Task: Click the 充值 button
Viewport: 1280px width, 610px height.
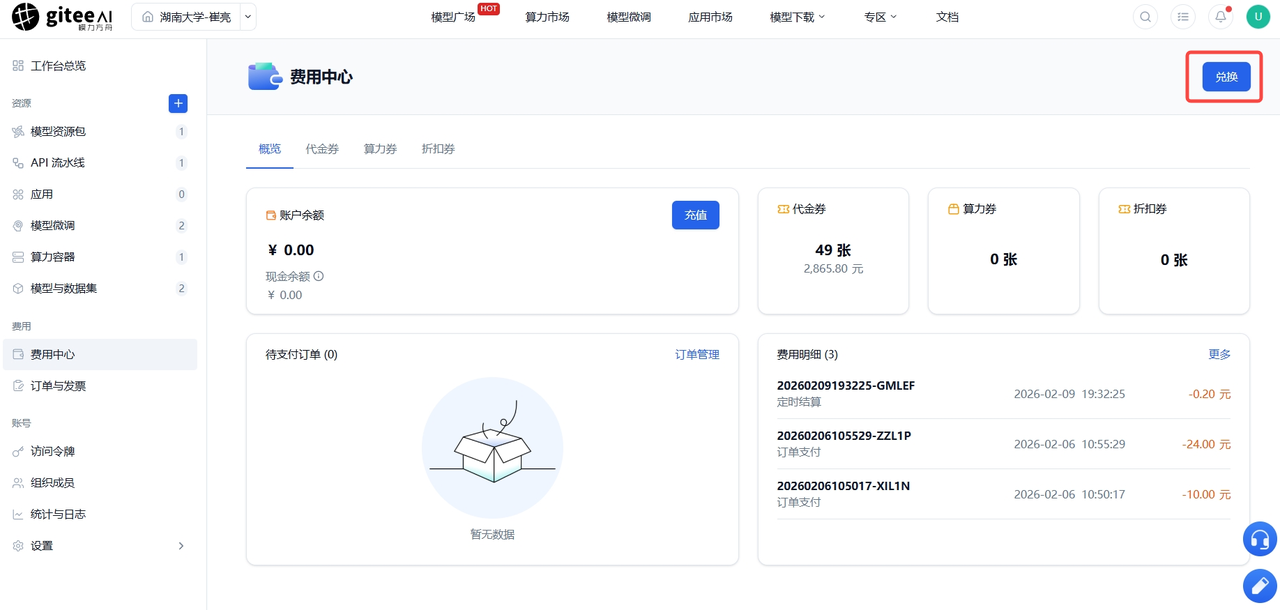Action: (x=695, y=215)
